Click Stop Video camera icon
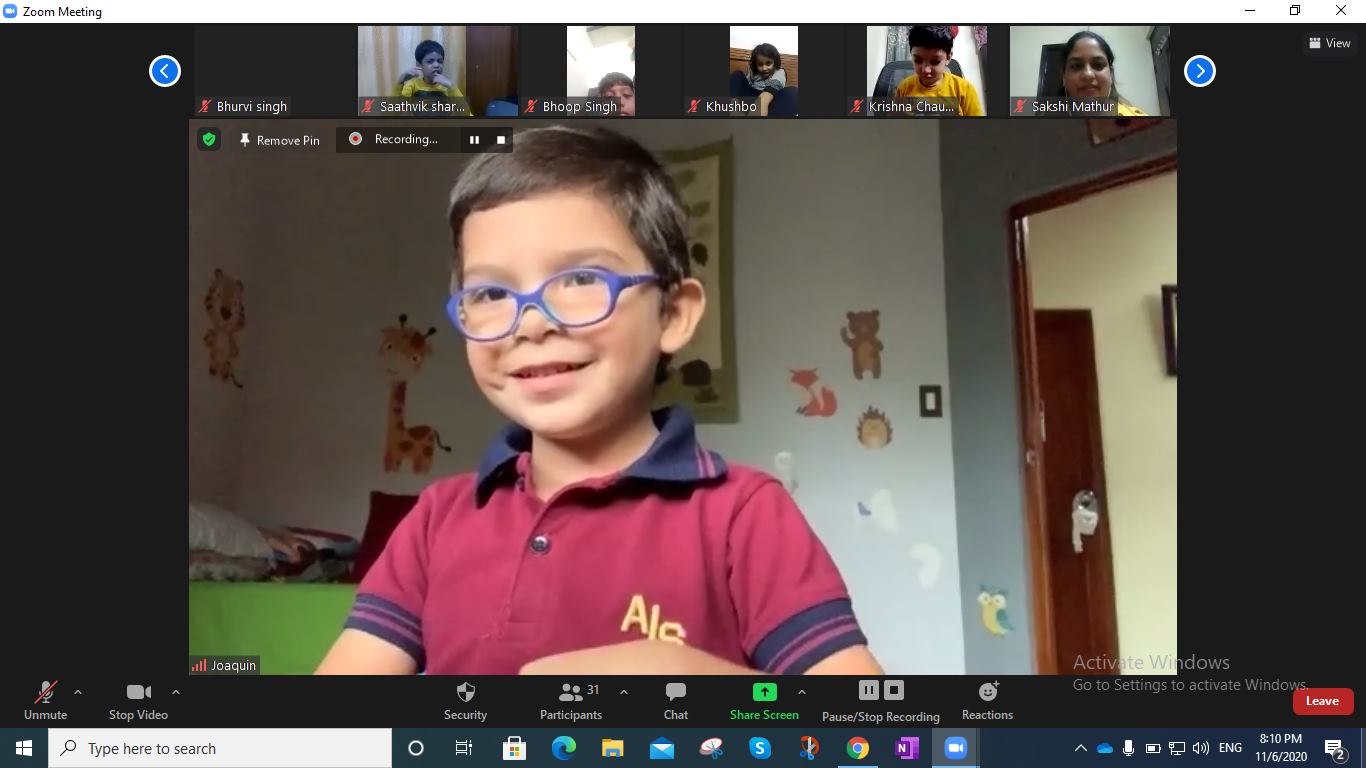Screen dimensions: 1366x768 tap(138, 692)
